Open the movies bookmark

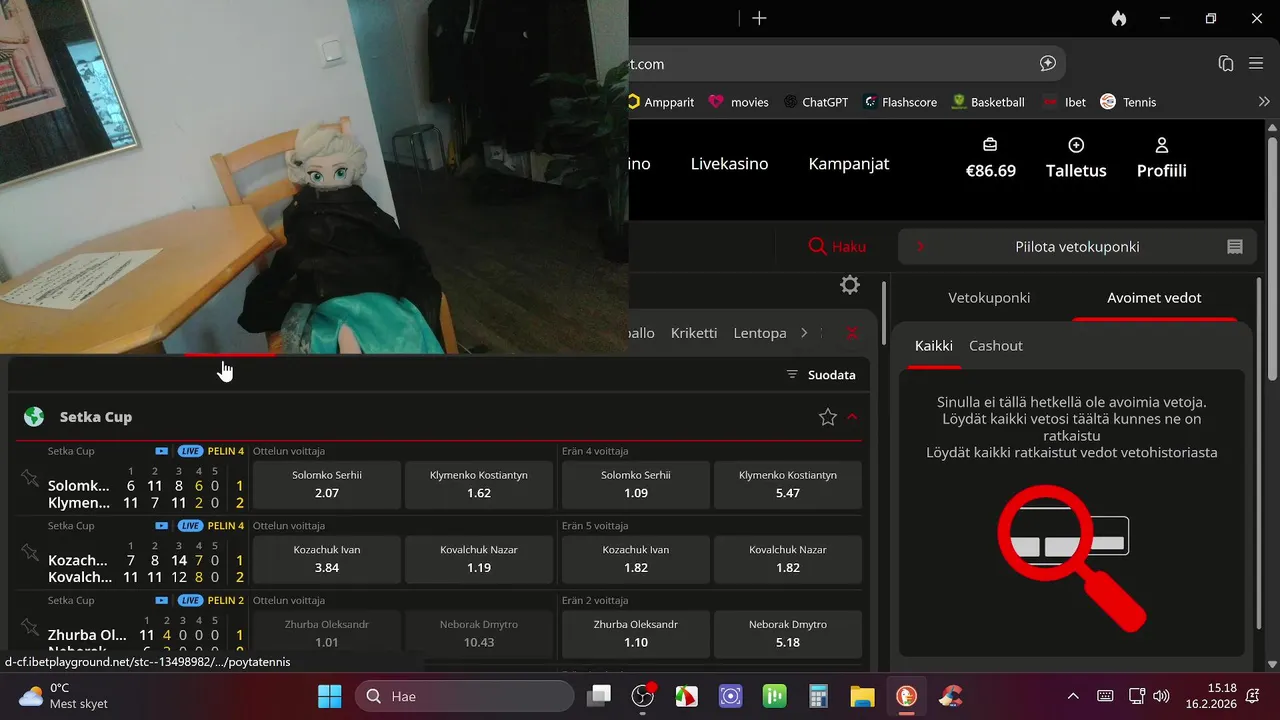[x=739, y=102]
